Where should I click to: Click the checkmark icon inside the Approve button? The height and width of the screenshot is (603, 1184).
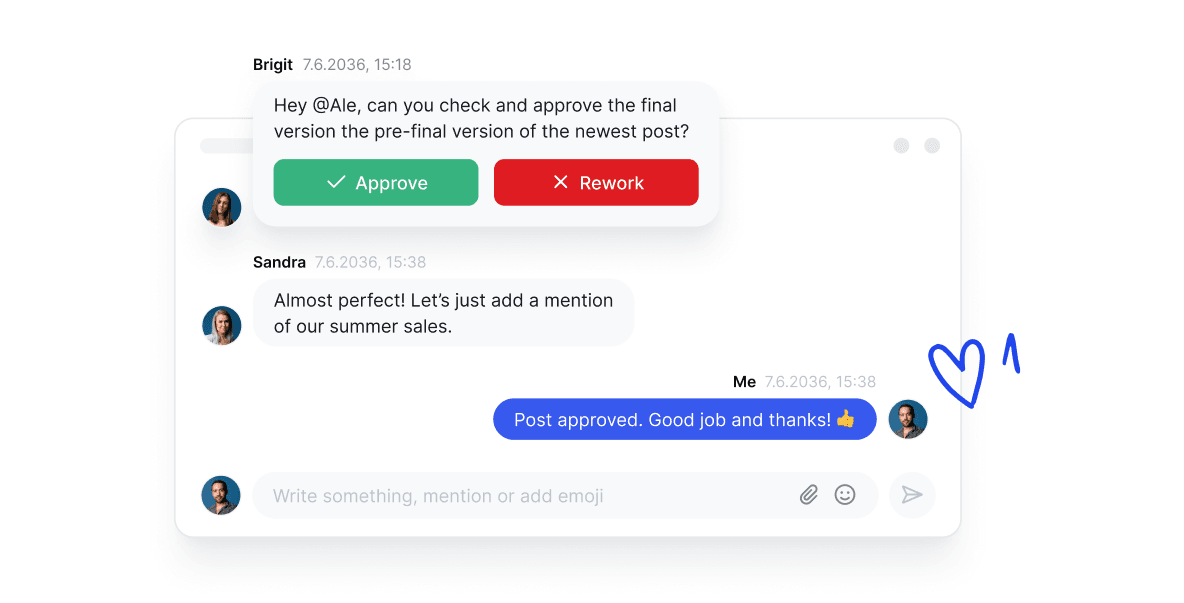pyautogui.click(x=336, y=182)
